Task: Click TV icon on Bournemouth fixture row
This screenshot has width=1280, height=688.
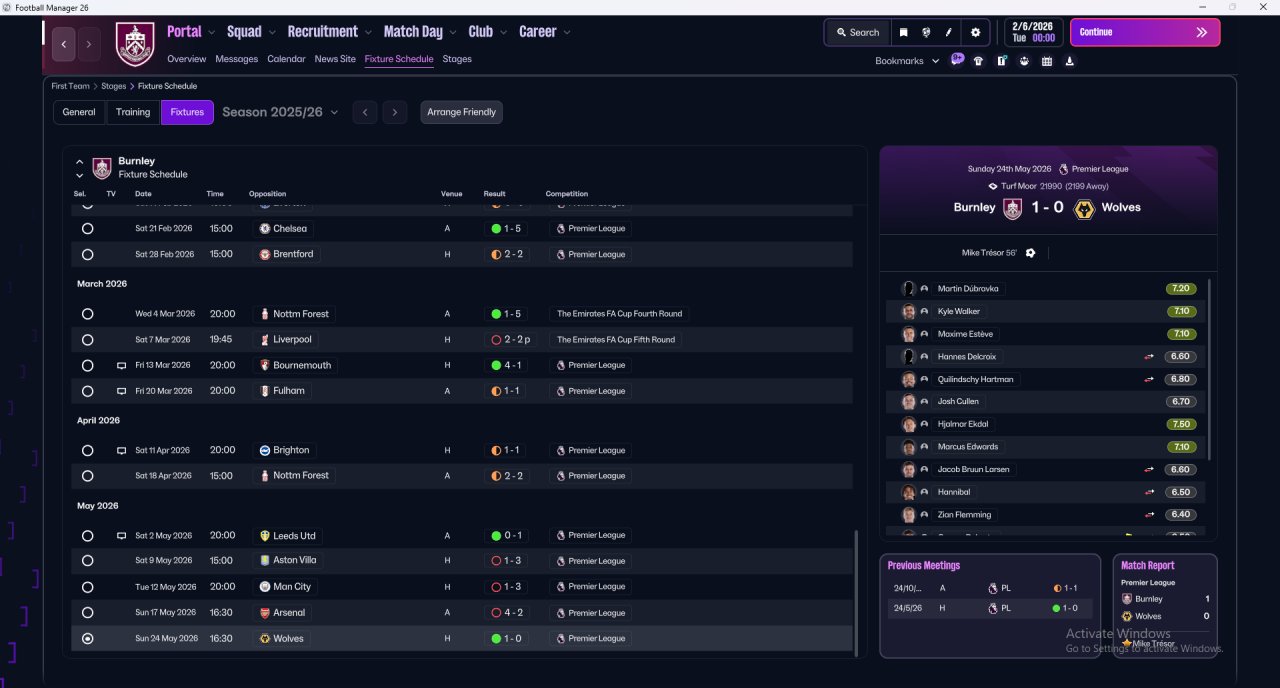Action: [x=121, y=366]
